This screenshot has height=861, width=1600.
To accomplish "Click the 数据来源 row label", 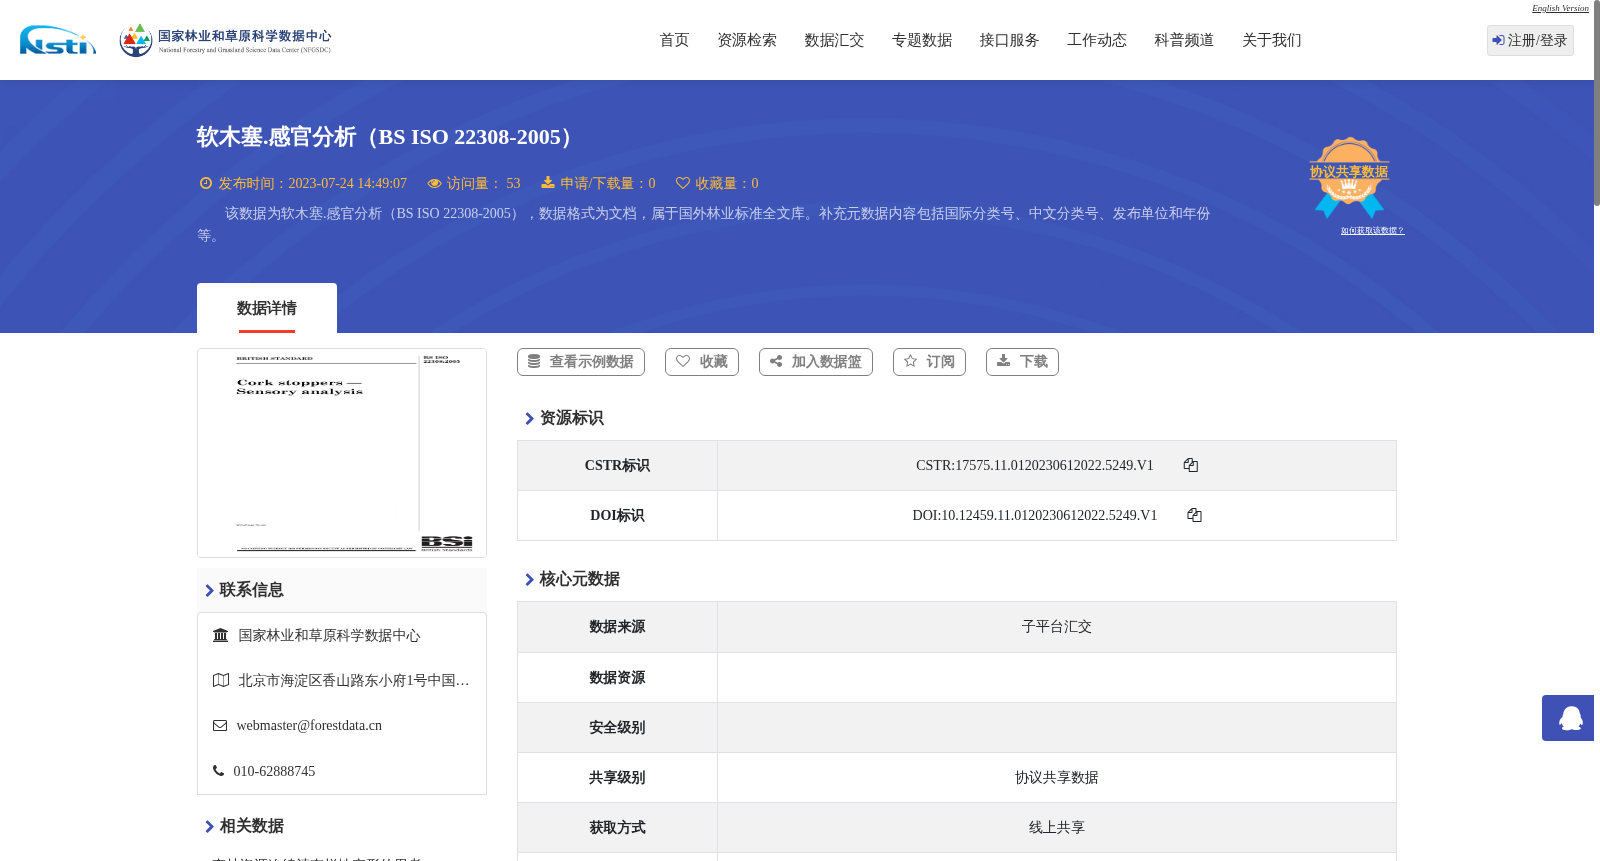I will click(617, 627).
